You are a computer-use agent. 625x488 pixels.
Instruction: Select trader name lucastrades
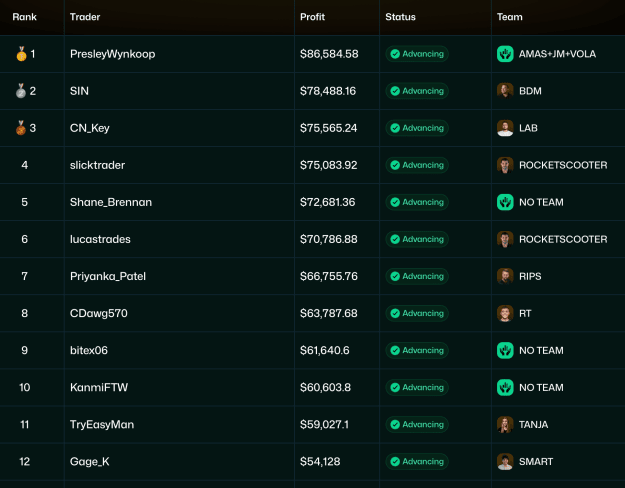point(100,239)
